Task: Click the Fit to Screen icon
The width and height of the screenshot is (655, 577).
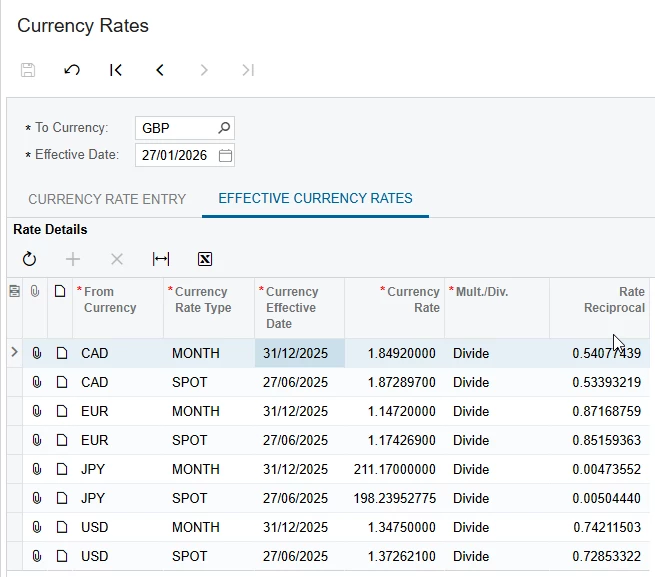Action: [161, 259]
